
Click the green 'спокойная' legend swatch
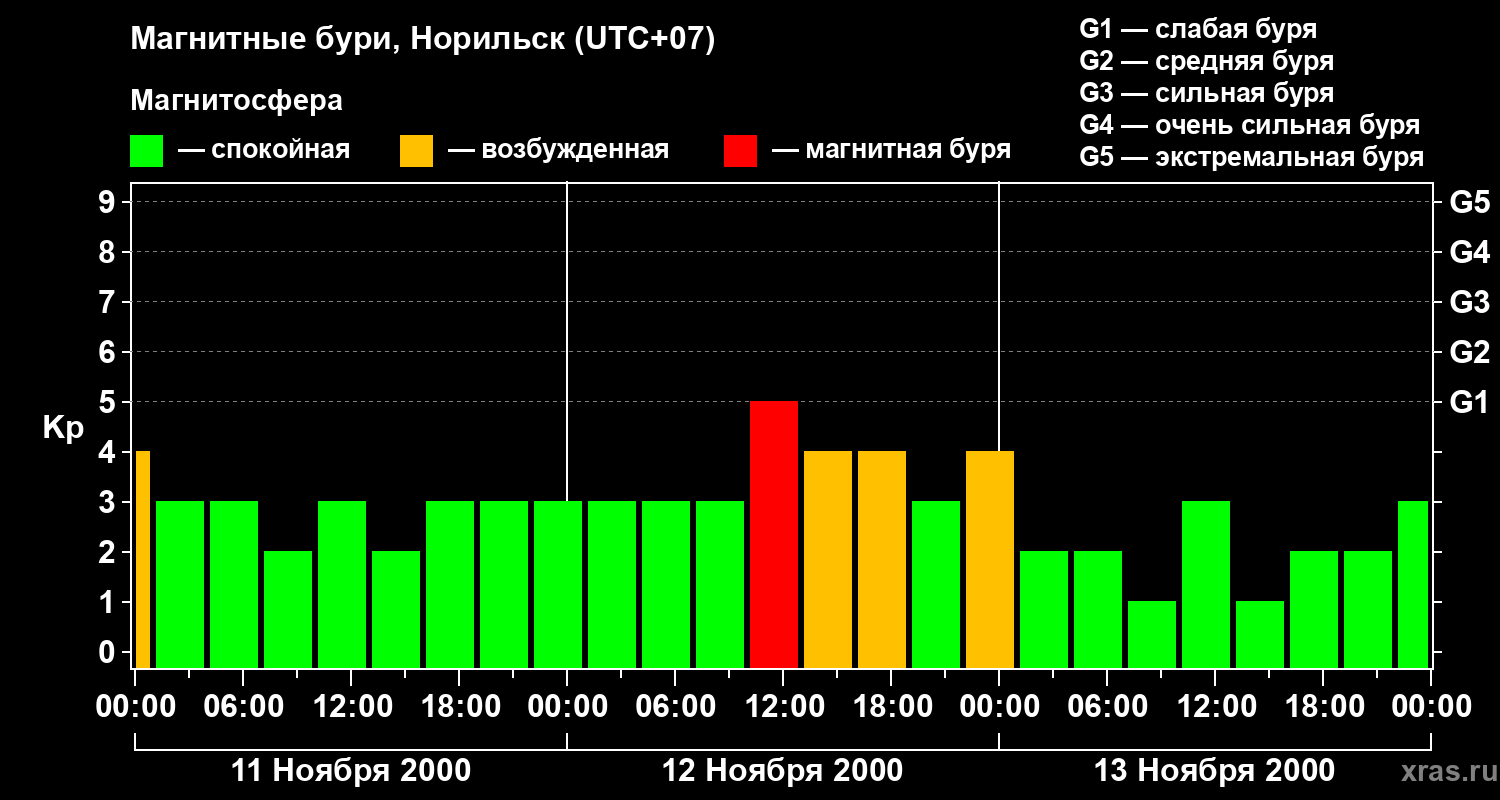point(146,151)
